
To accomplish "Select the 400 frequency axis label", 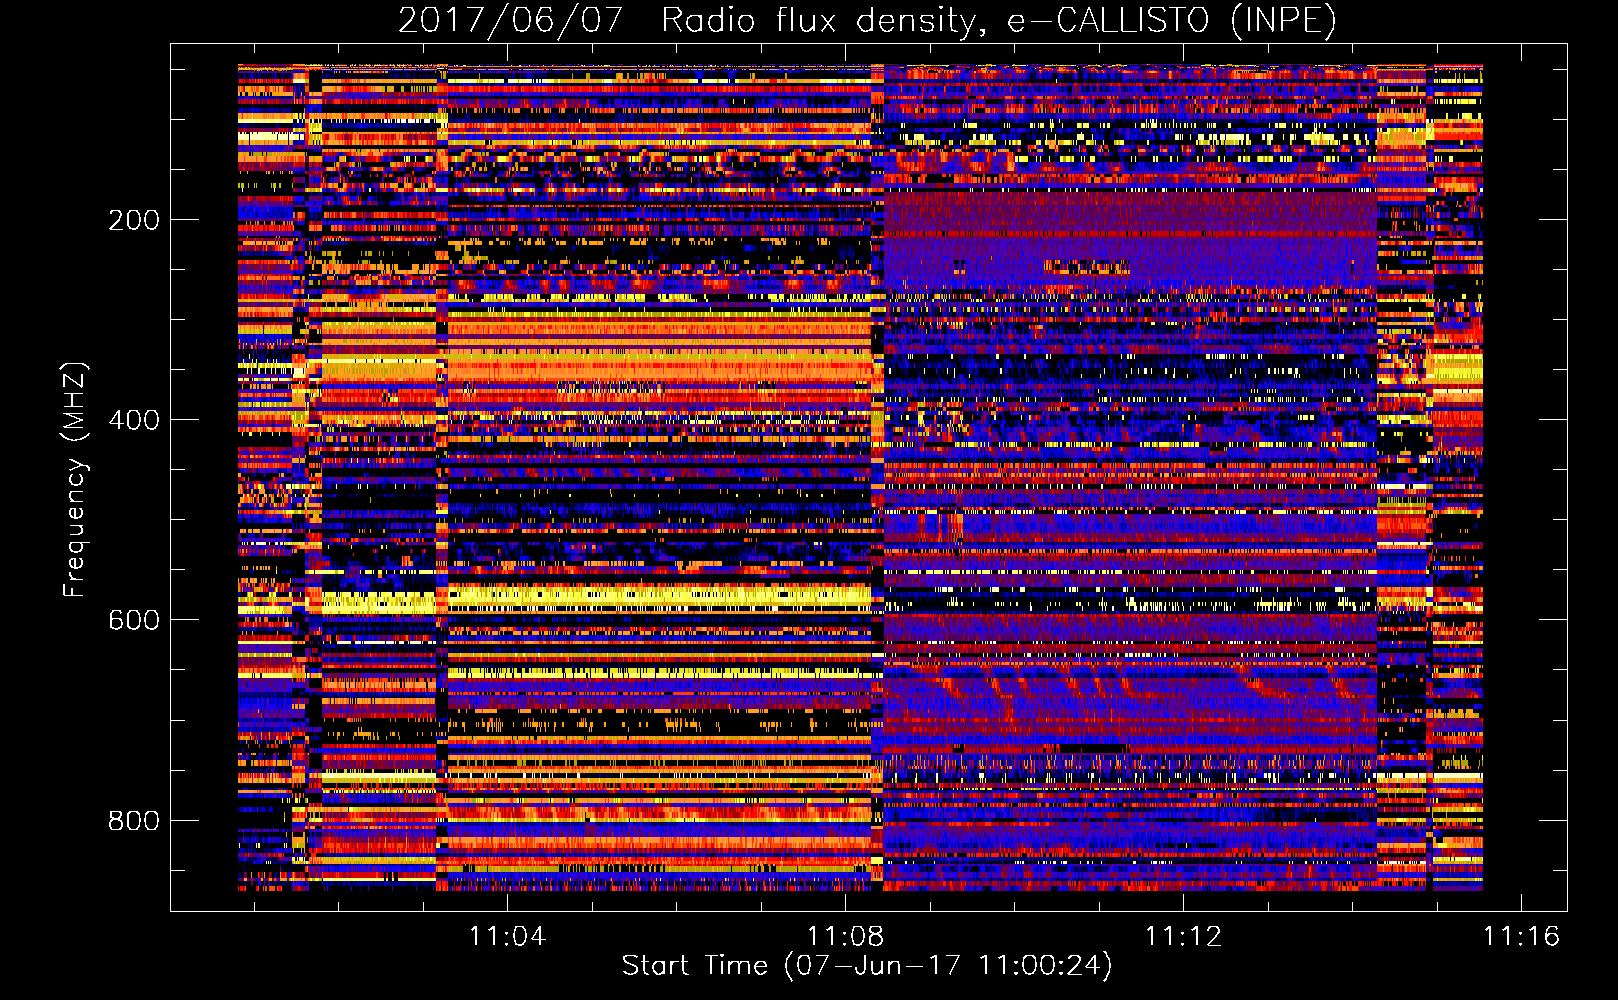I will tap(134, 420).
